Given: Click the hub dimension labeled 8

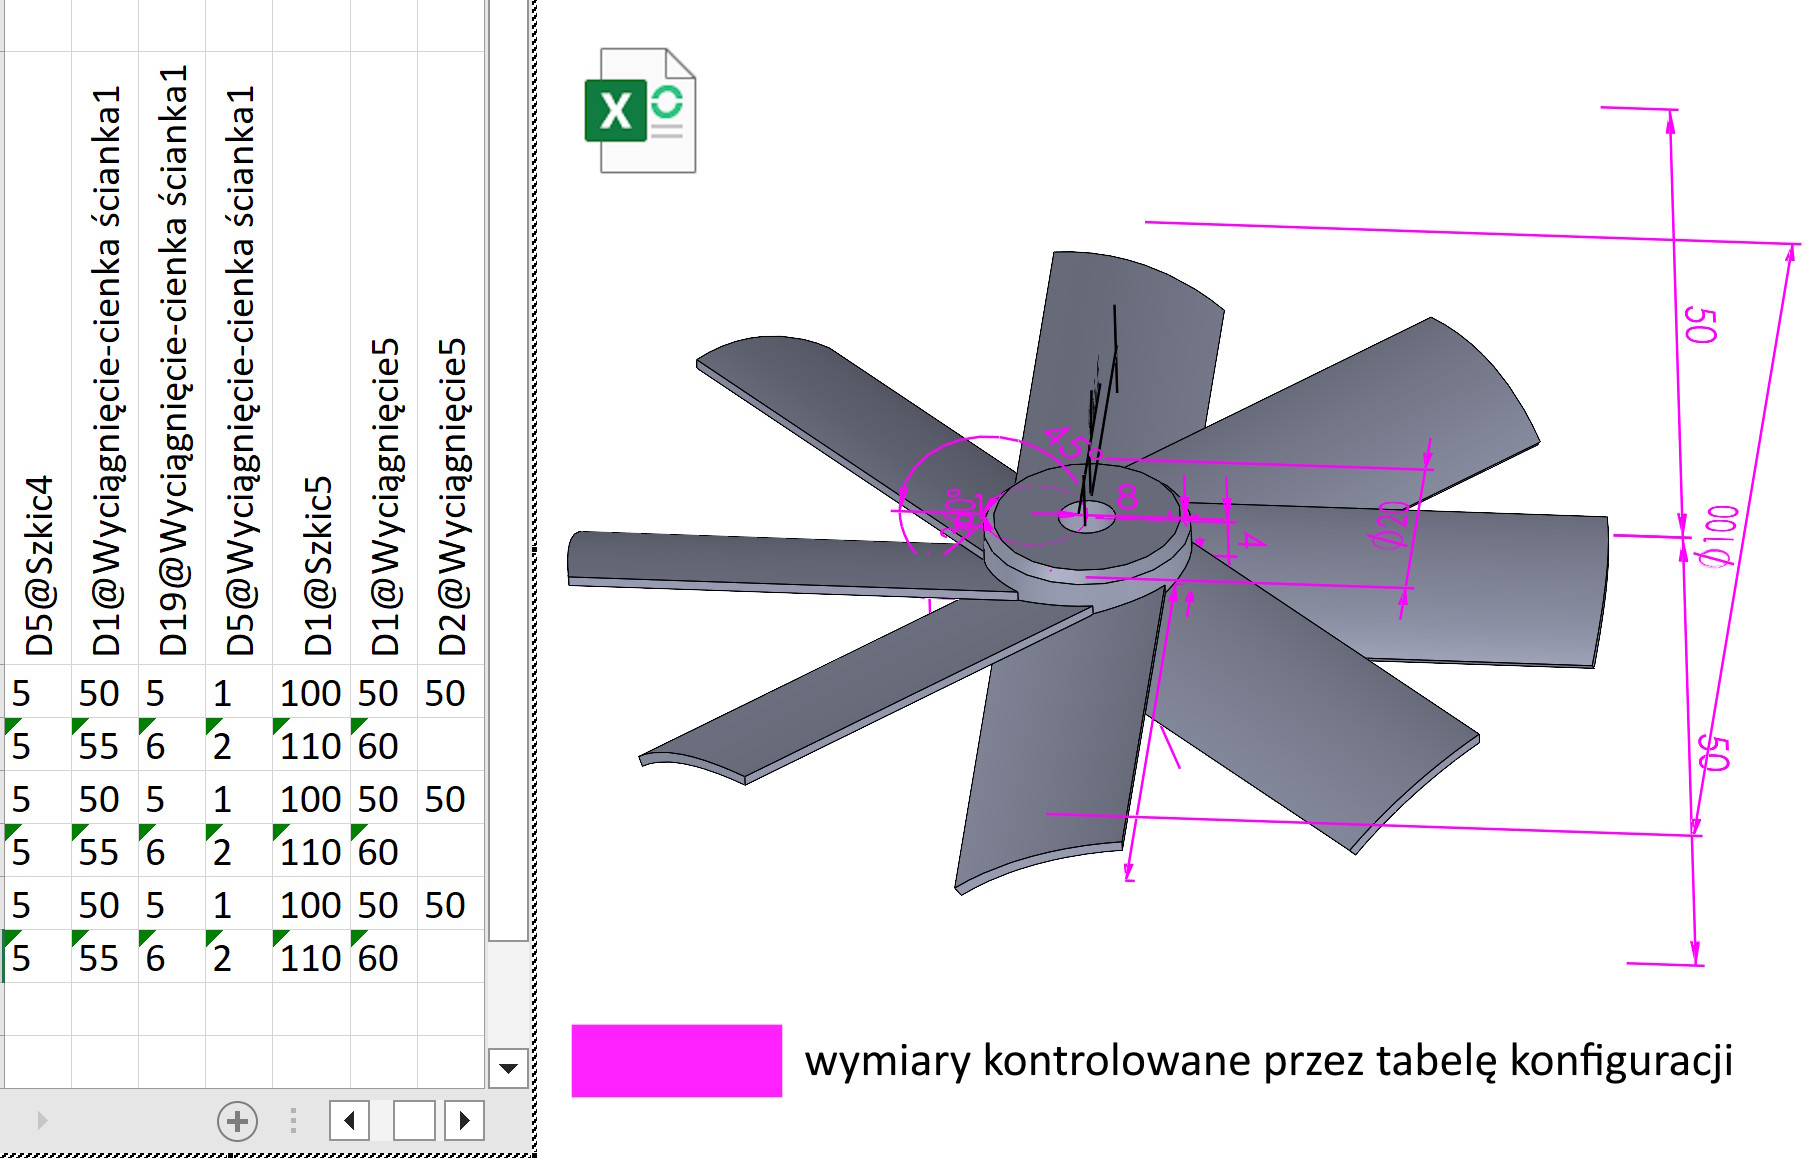Looking at the screenshot, I should [x=1127, y=497].
